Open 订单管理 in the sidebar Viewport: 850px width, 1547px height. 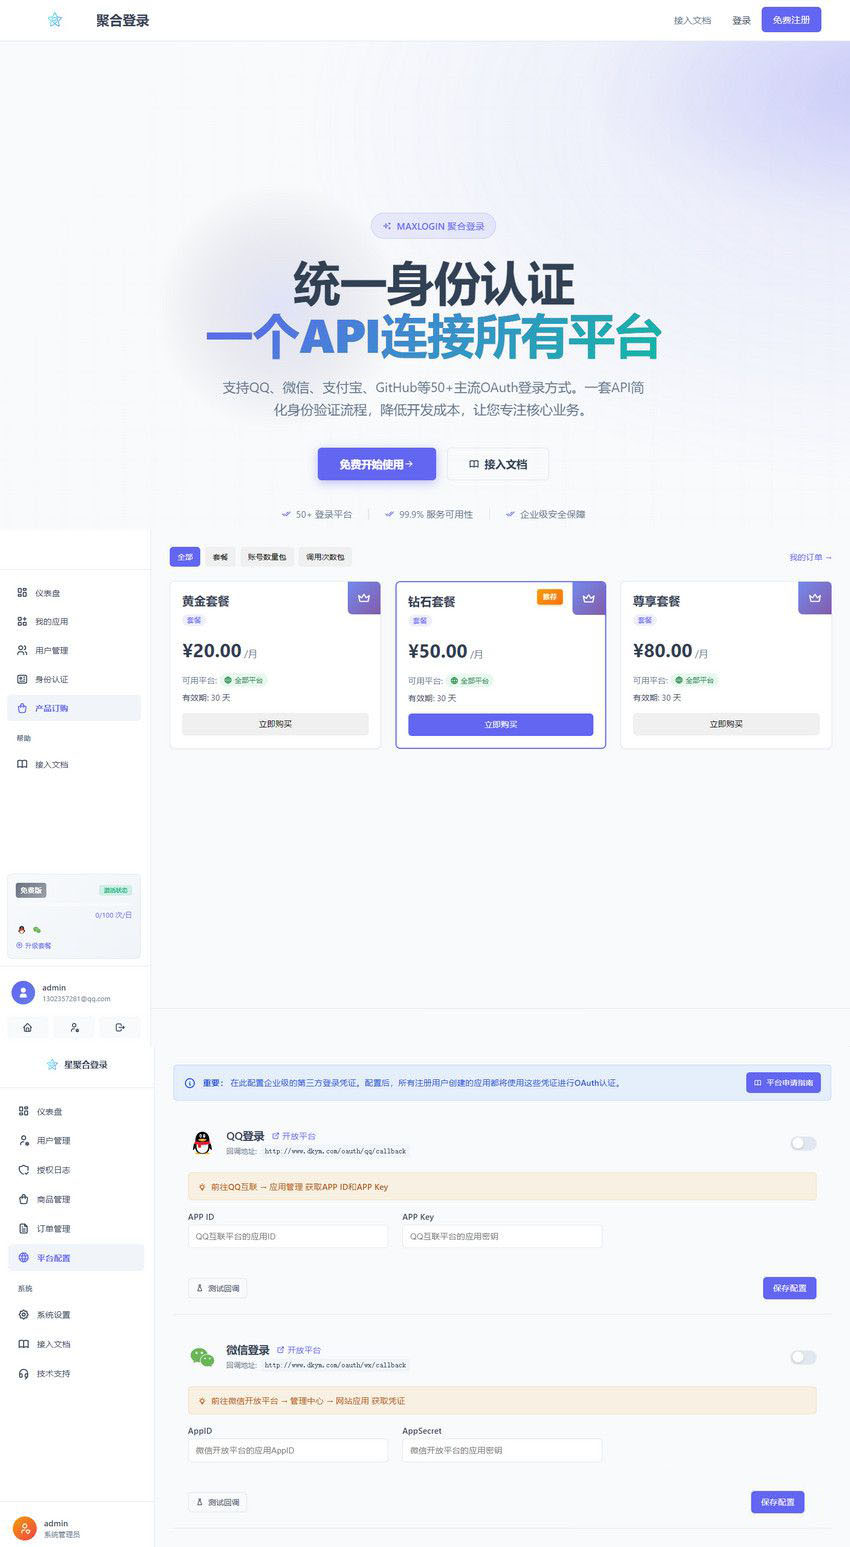53,1229
